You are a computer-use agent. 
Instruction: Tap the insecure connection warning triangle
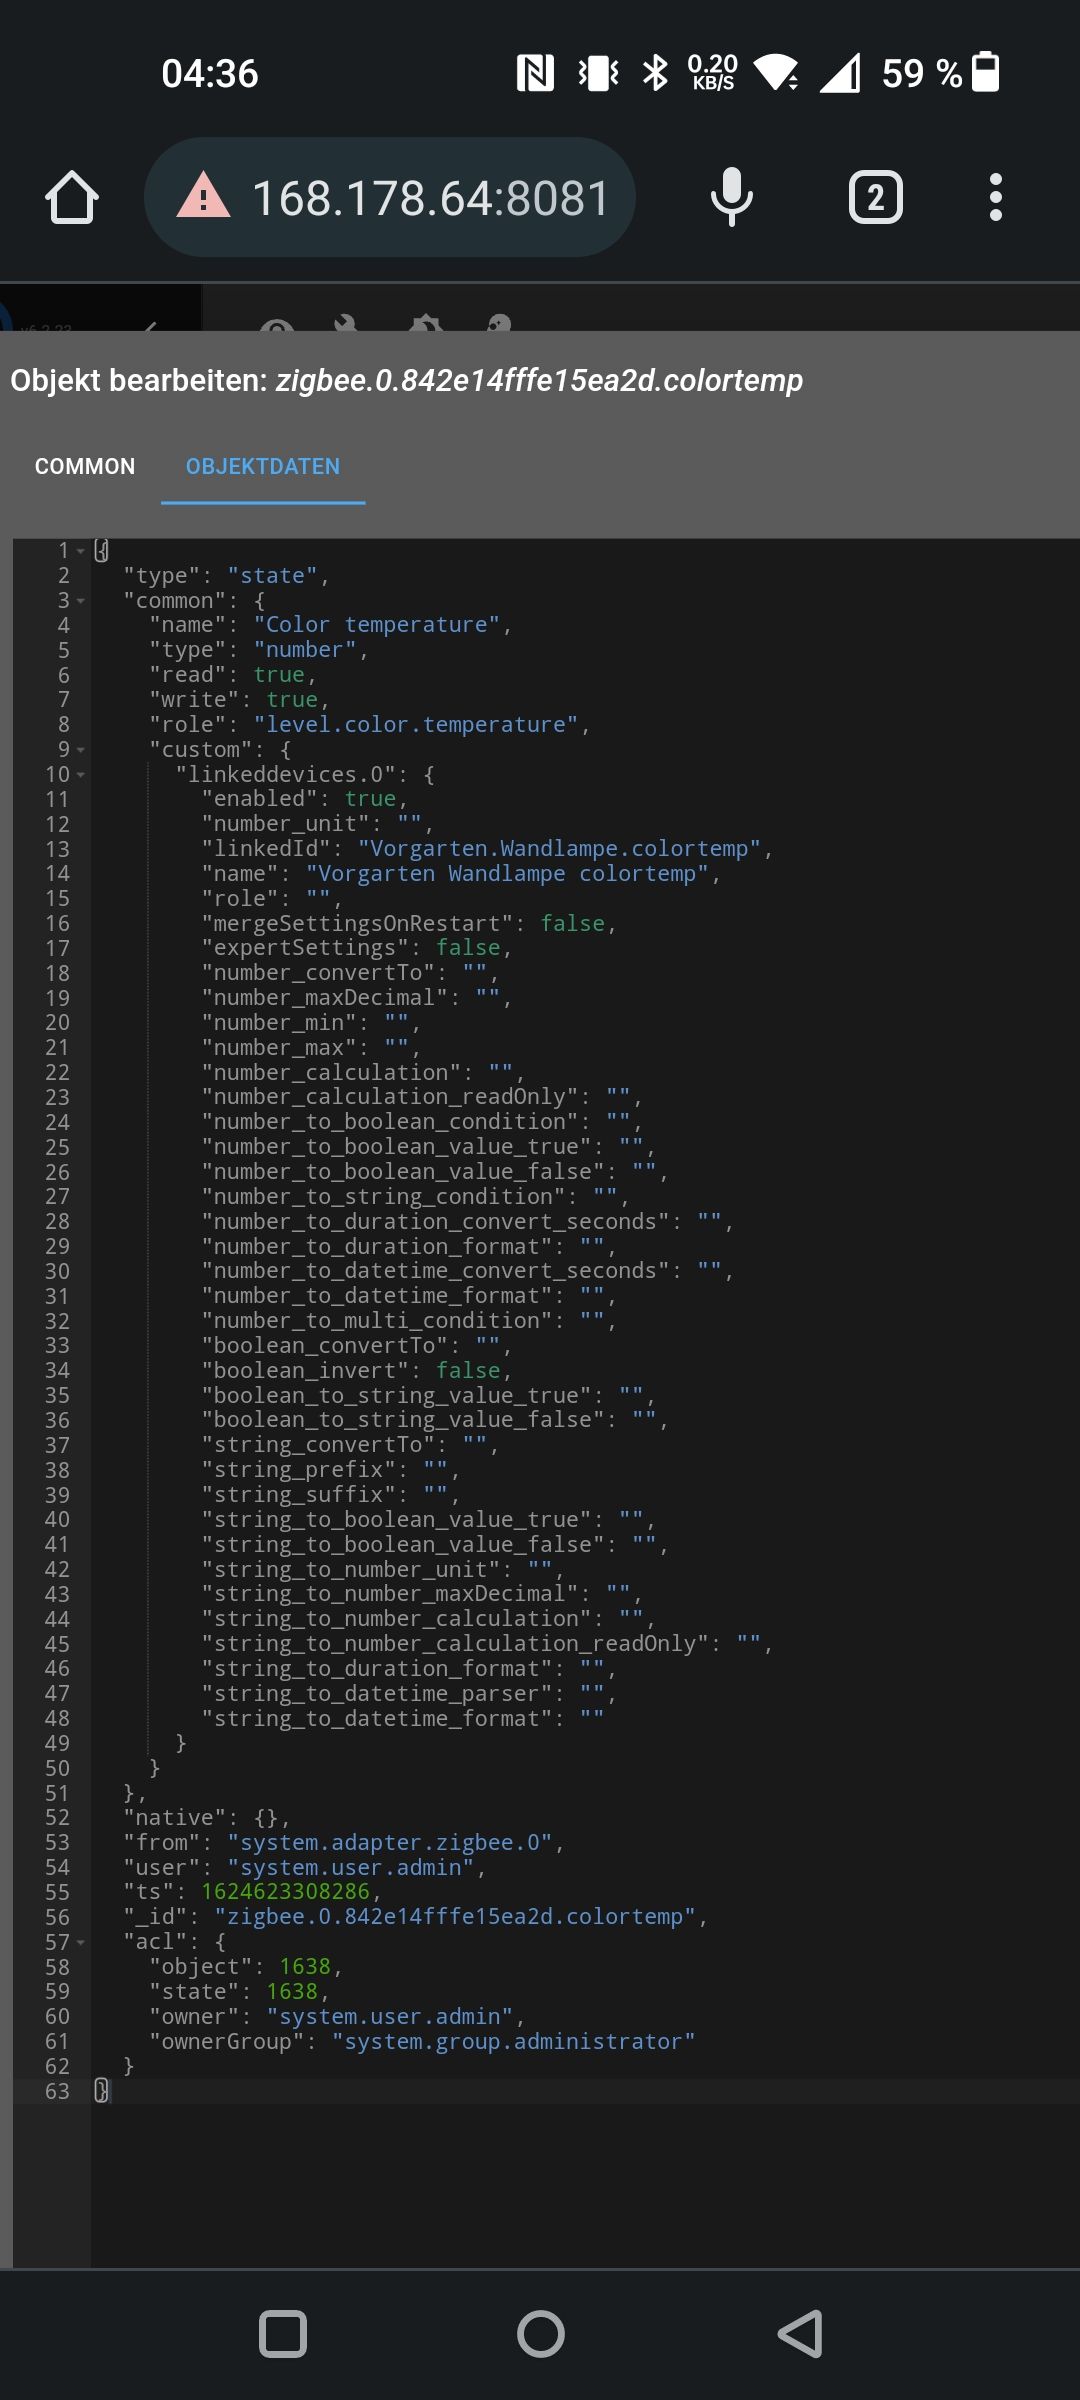204,196
